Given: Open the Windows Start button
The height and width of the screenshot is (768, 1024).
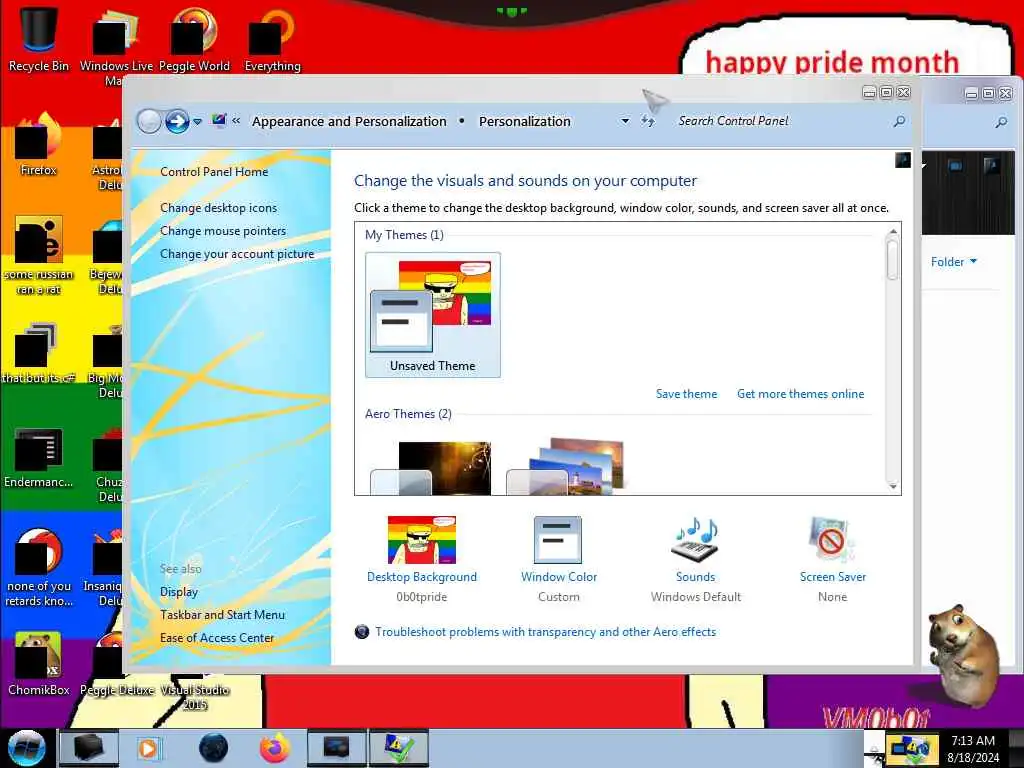Looking at the screenshot, I should [26, 748].
